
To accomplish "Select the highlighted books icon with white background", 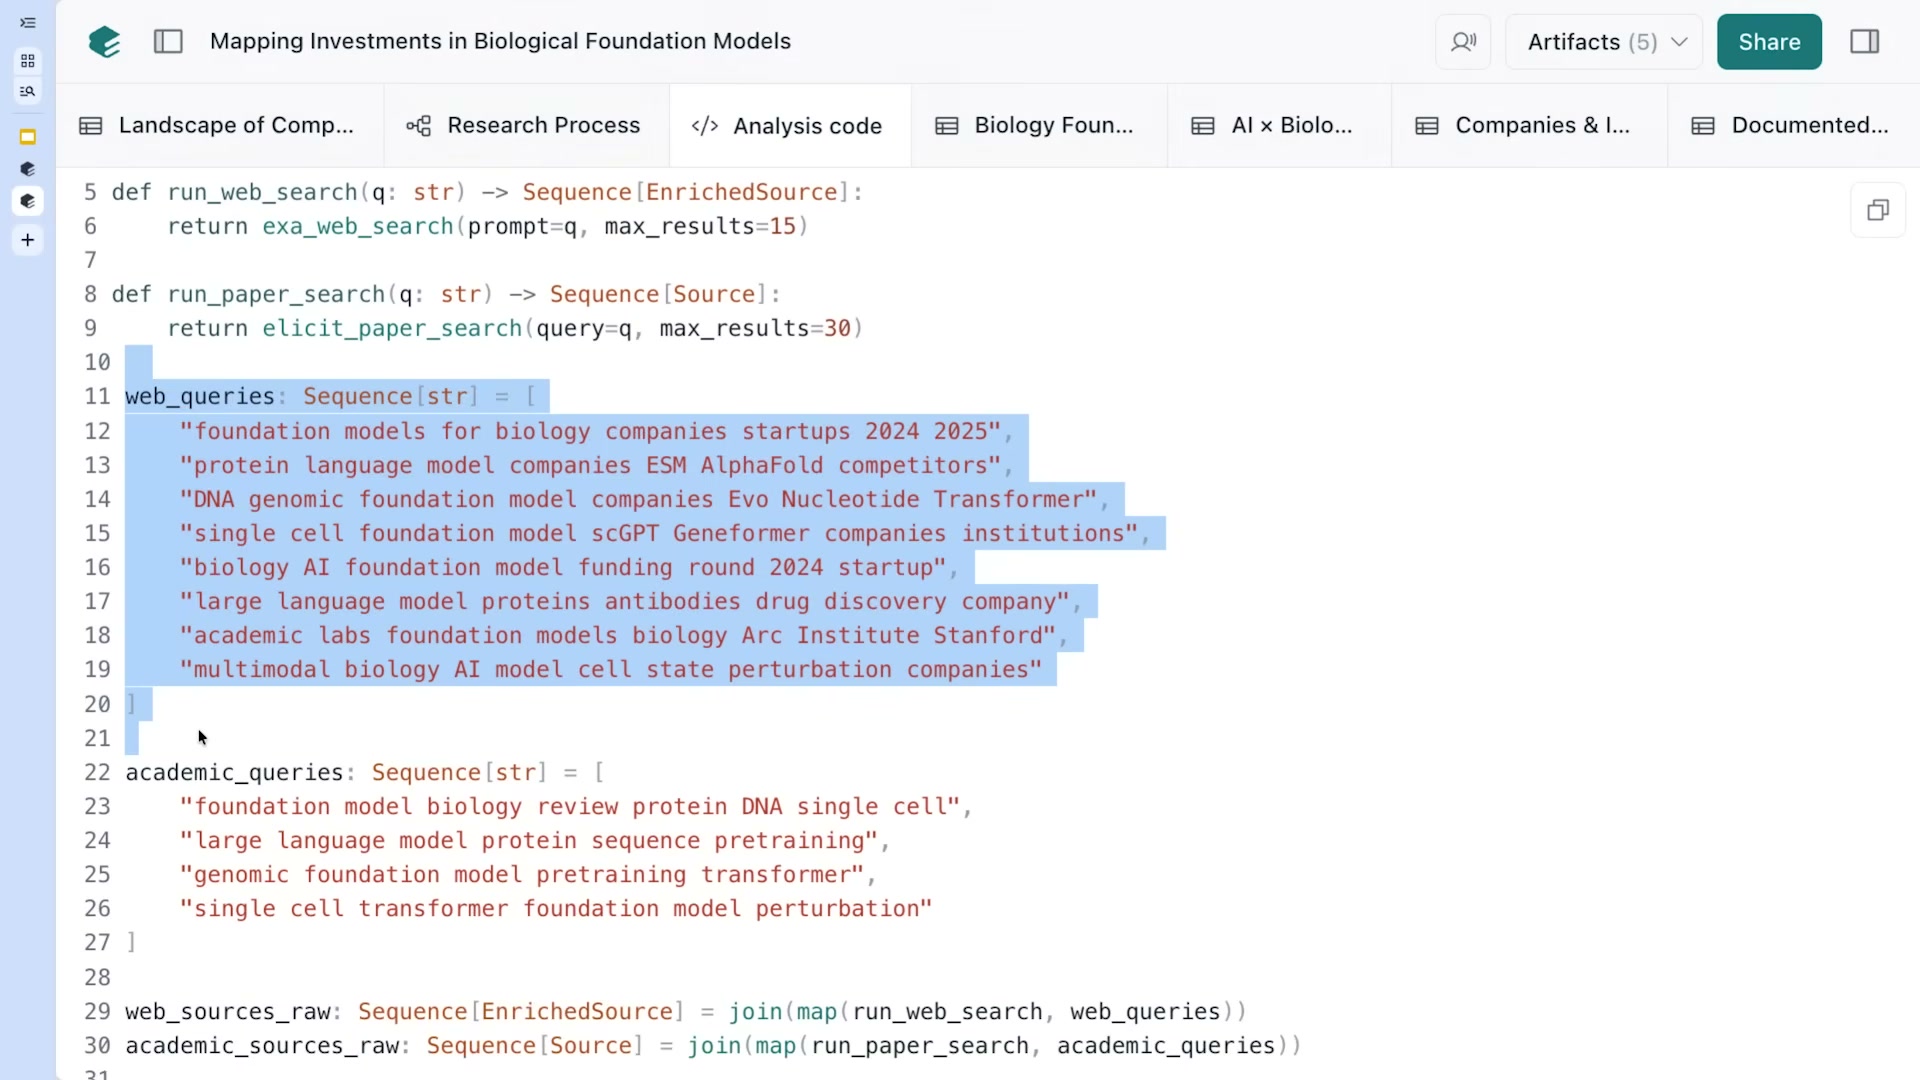I will pos(28,201).
